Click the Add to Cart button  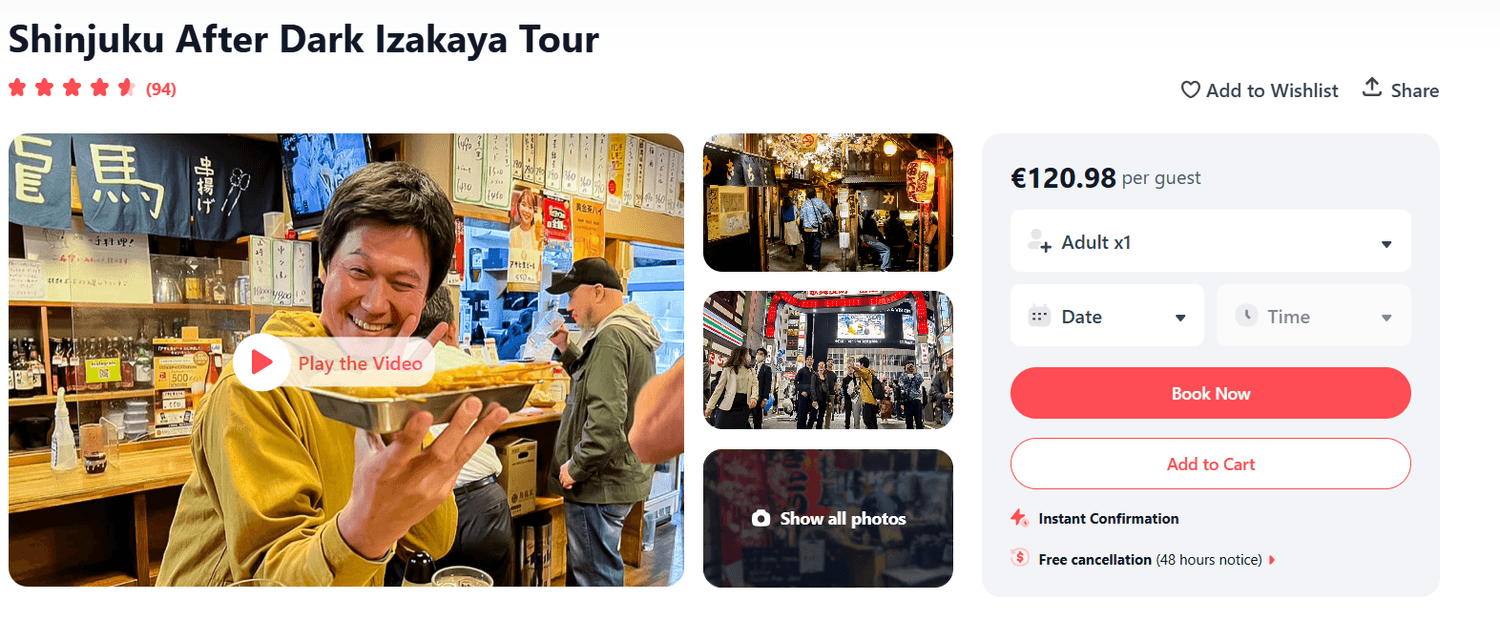click(1210, 464)
